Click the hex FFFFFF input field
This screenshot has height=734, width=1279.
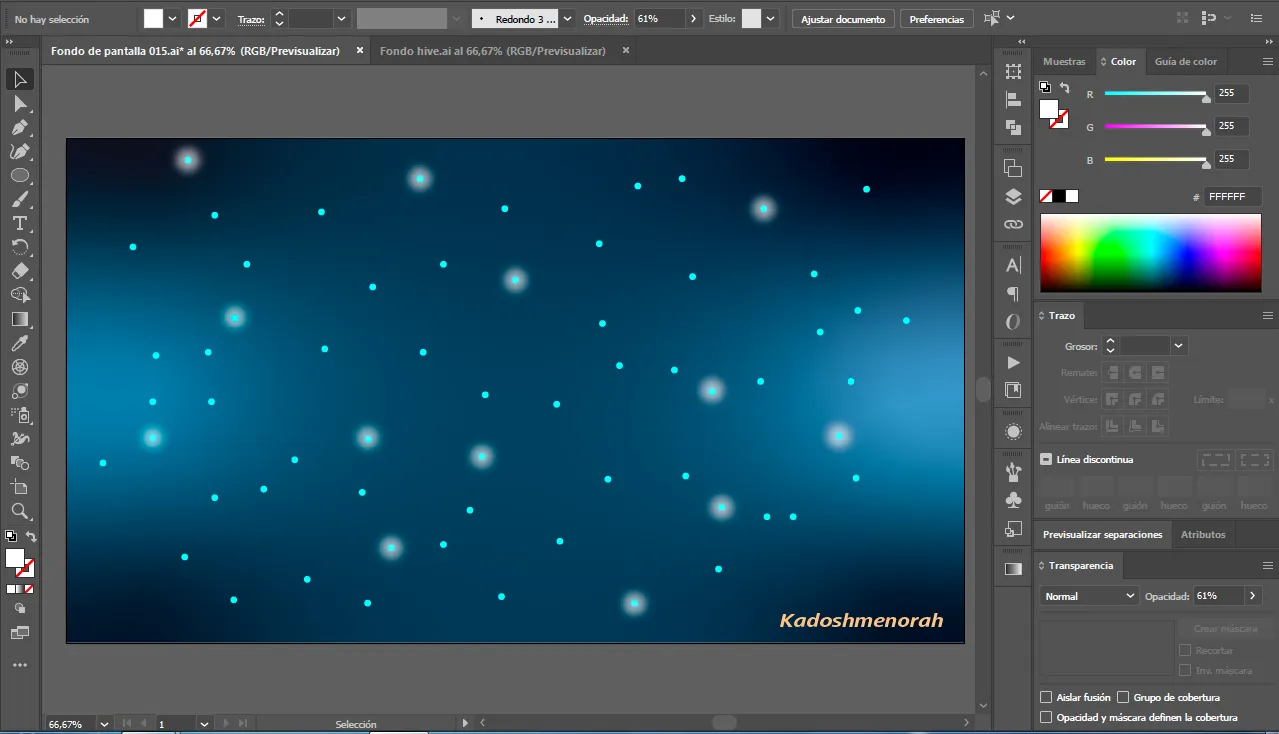(1233, 197)
